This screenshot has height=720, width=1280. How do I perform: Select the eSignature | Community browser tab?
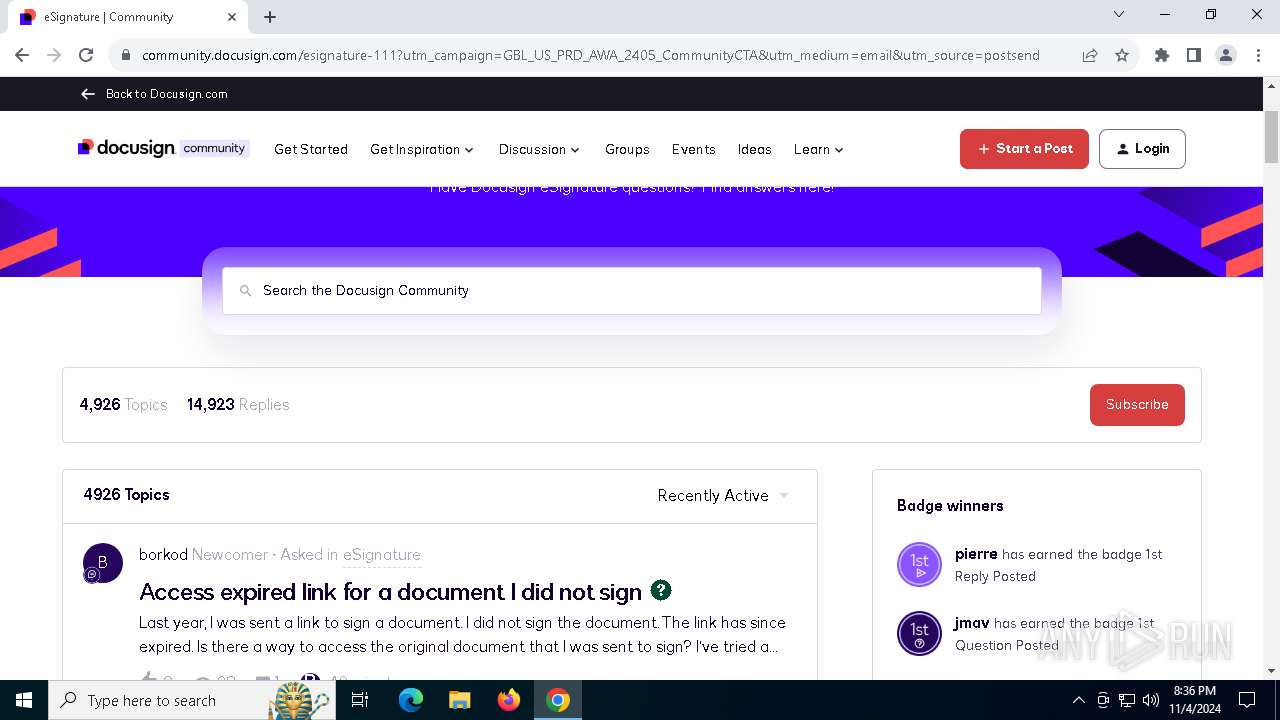click(127, 17)
